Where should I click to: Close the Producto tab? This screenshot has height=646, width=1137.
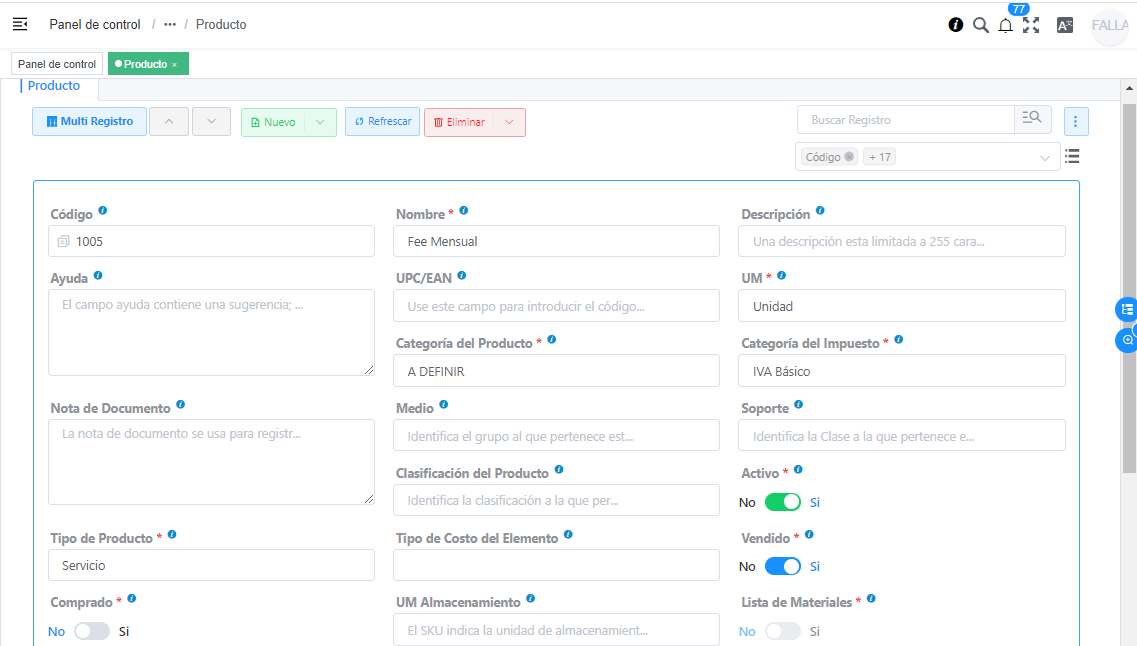coord(175,65)
